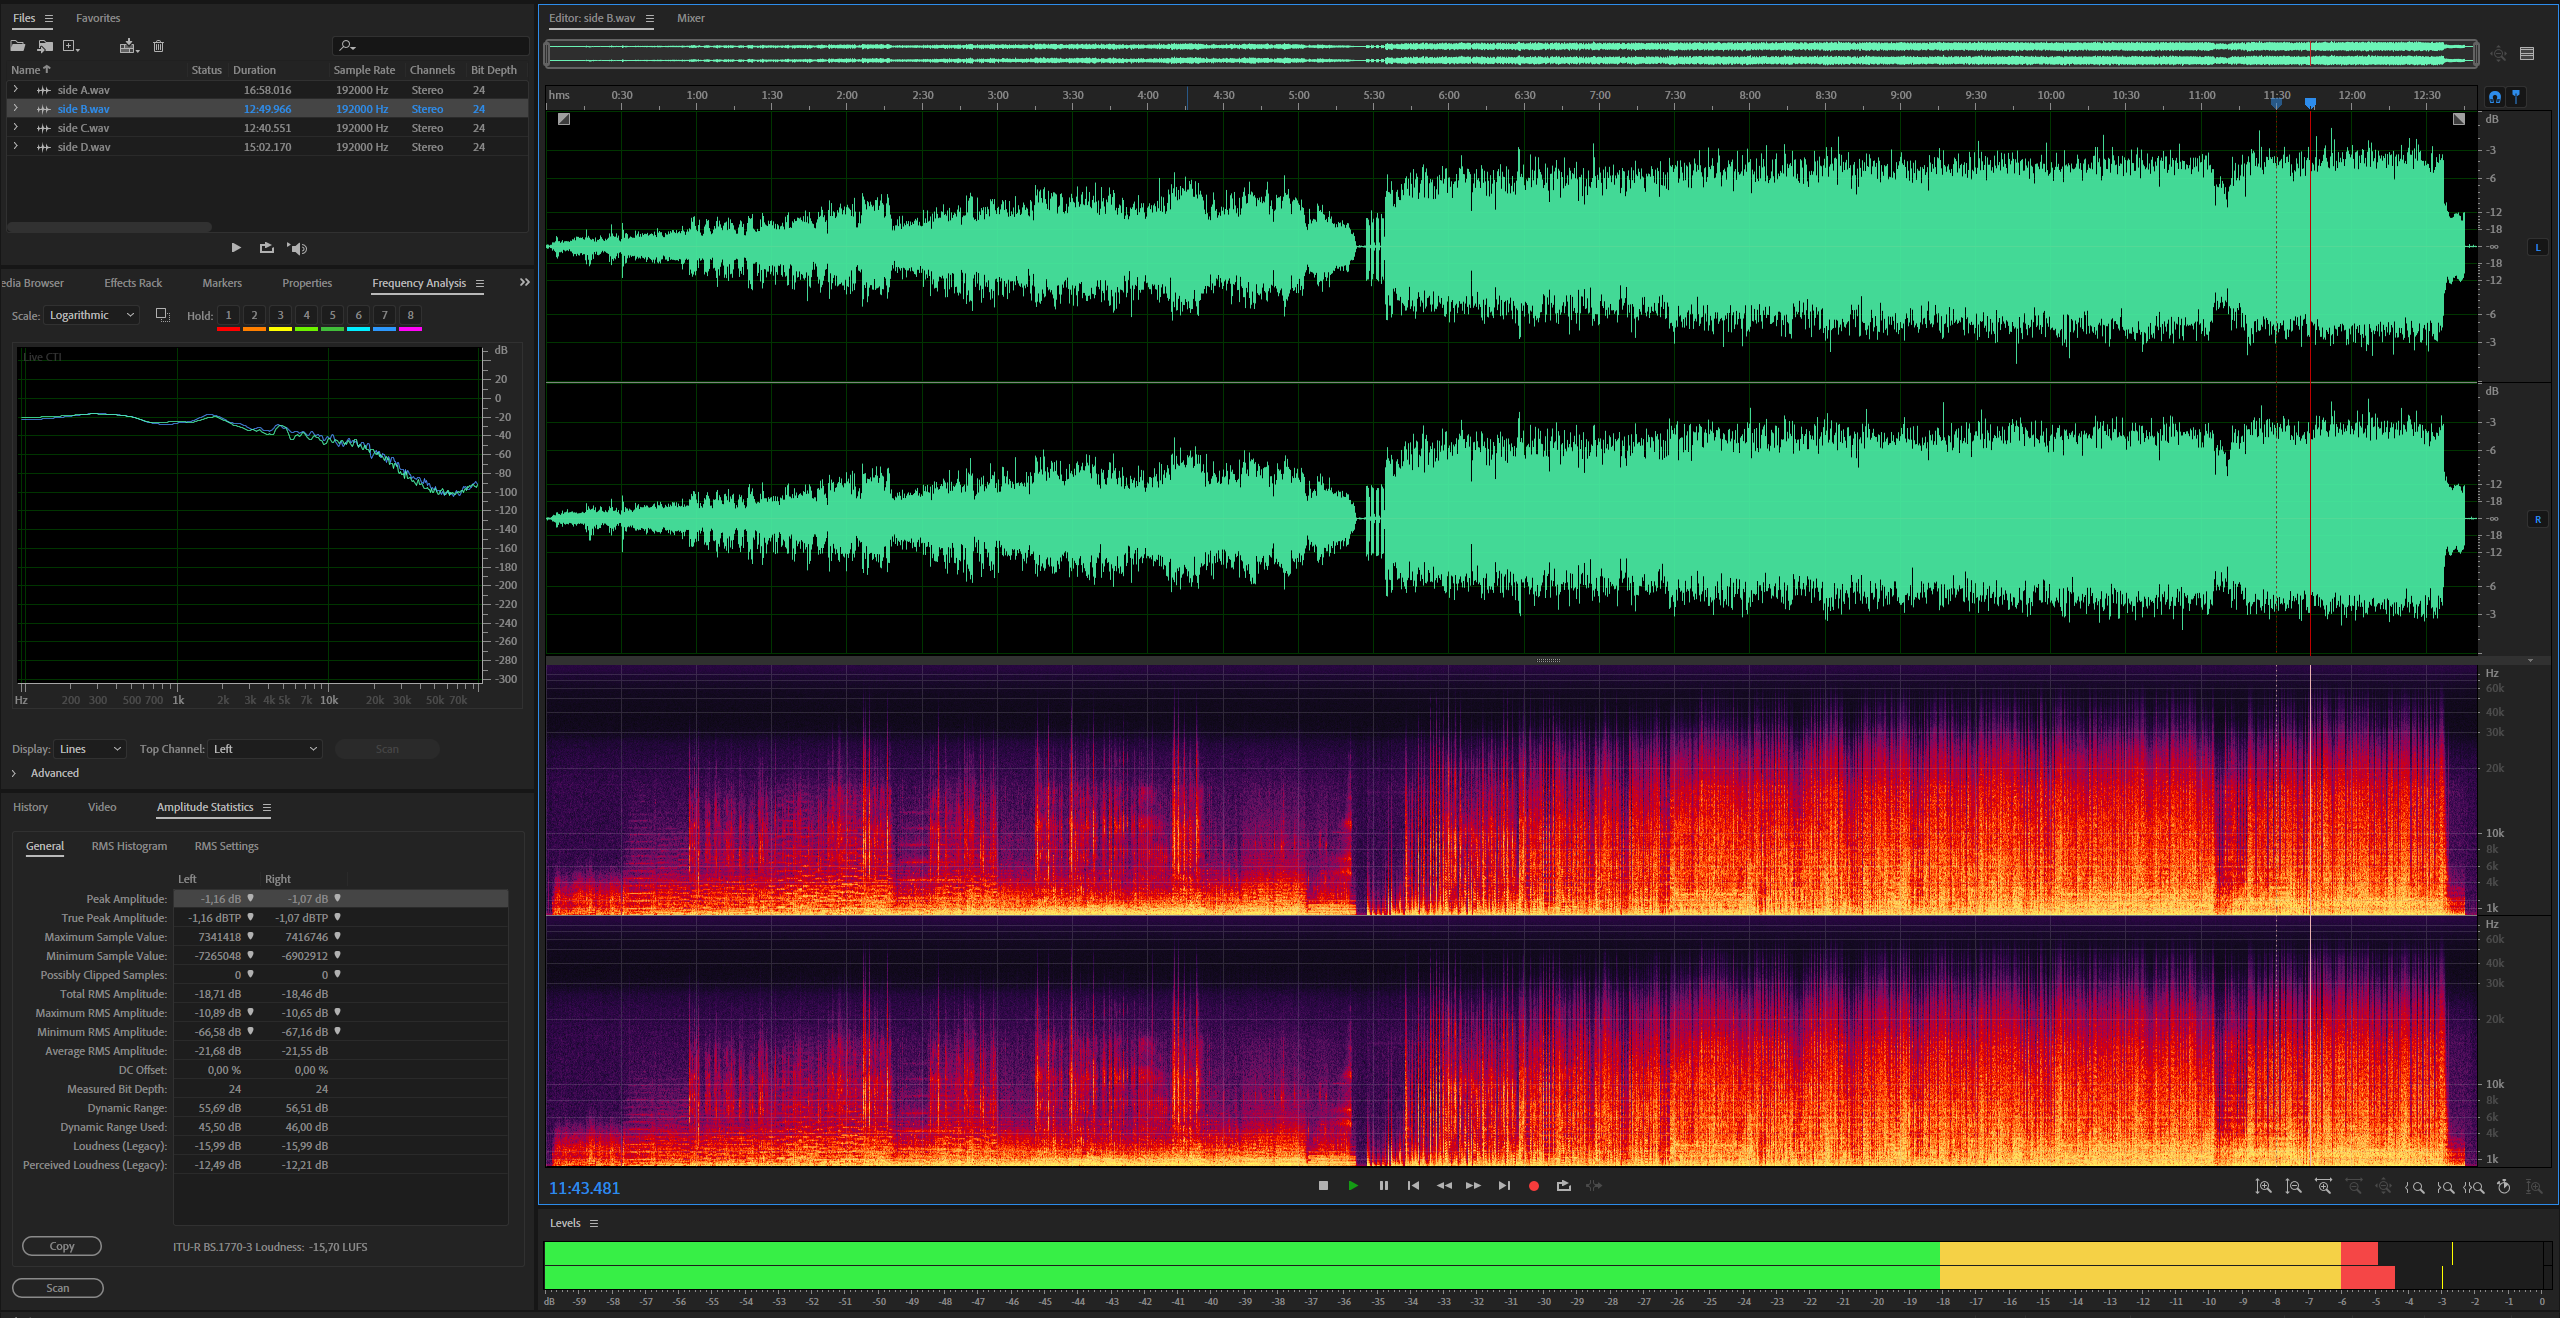
Task: Click the Files list horizontal scrollbar
Action: tap(109, 227)
